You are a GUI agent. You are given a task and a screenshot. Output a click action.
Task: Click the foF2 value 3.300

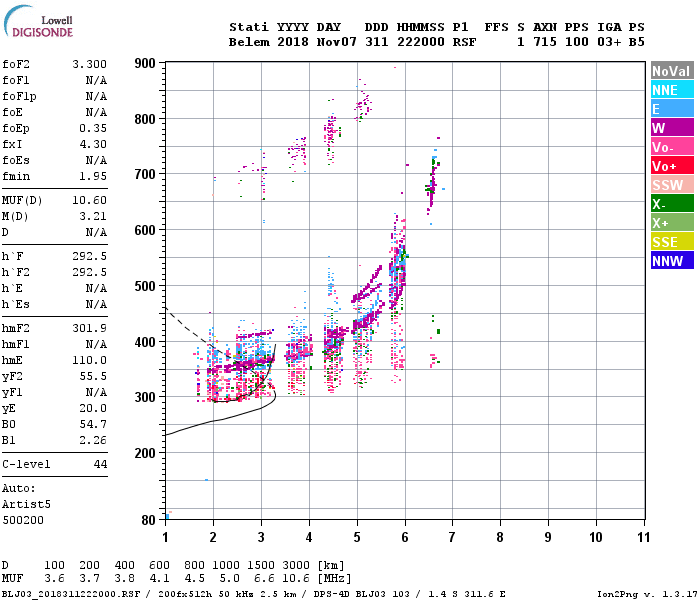click(x=90, y=64)
